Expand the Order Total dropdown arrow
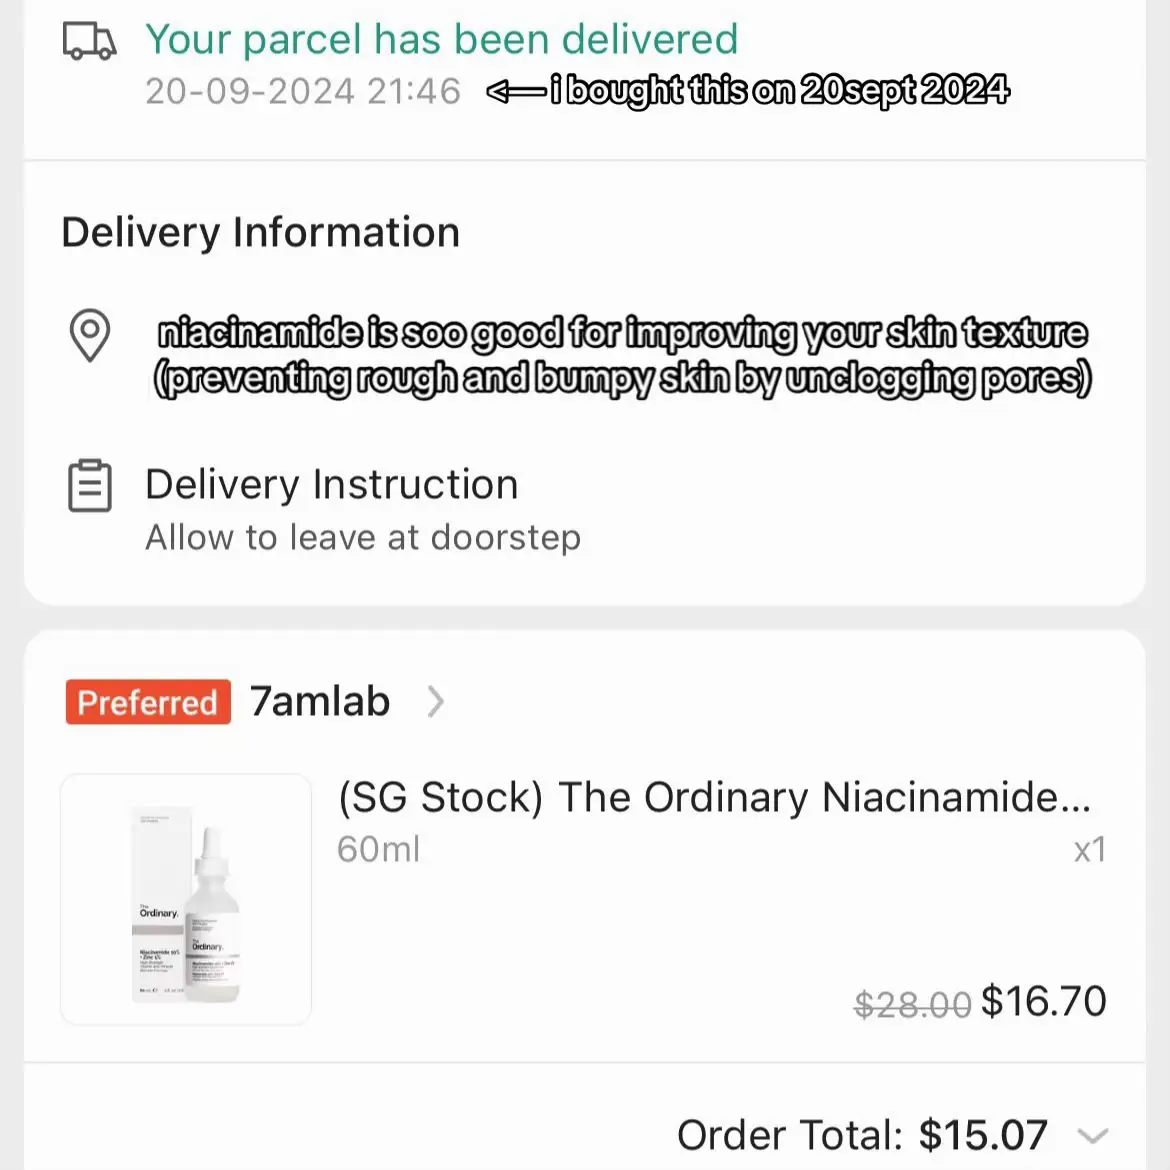This screenshot has height=1170, width=1170. pos(1092,1136)
